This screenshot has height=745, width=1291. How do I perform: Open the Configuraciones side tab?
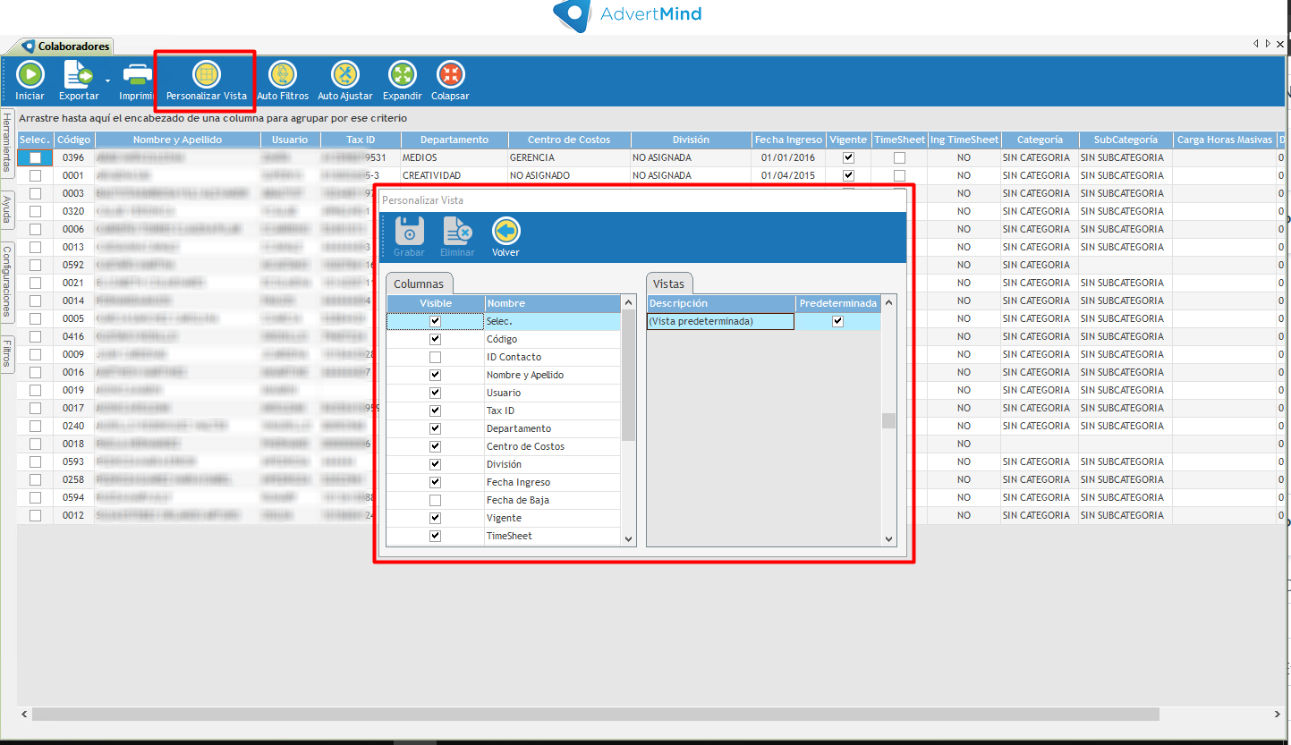7,281
